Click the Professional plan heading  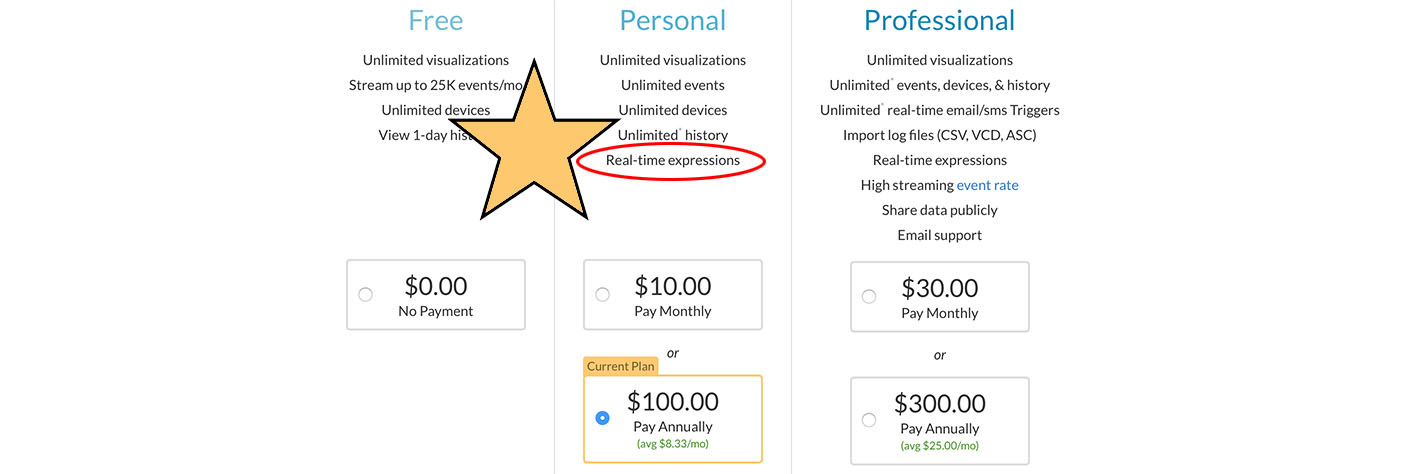click(939, 20)
